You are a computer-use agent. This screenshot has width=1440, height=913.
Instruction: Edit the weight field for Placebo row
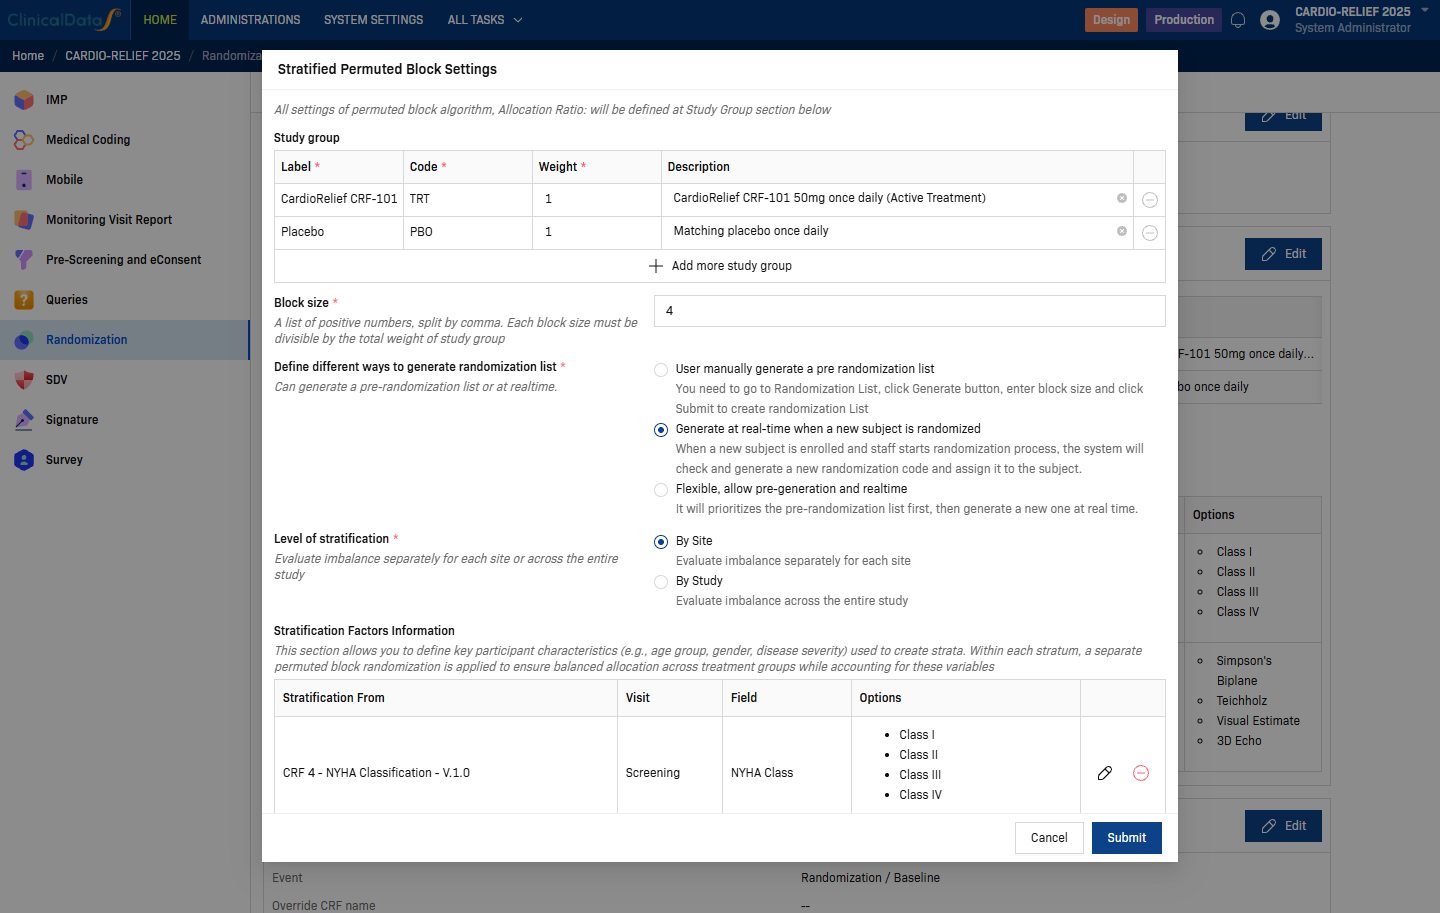coord(596,232)
